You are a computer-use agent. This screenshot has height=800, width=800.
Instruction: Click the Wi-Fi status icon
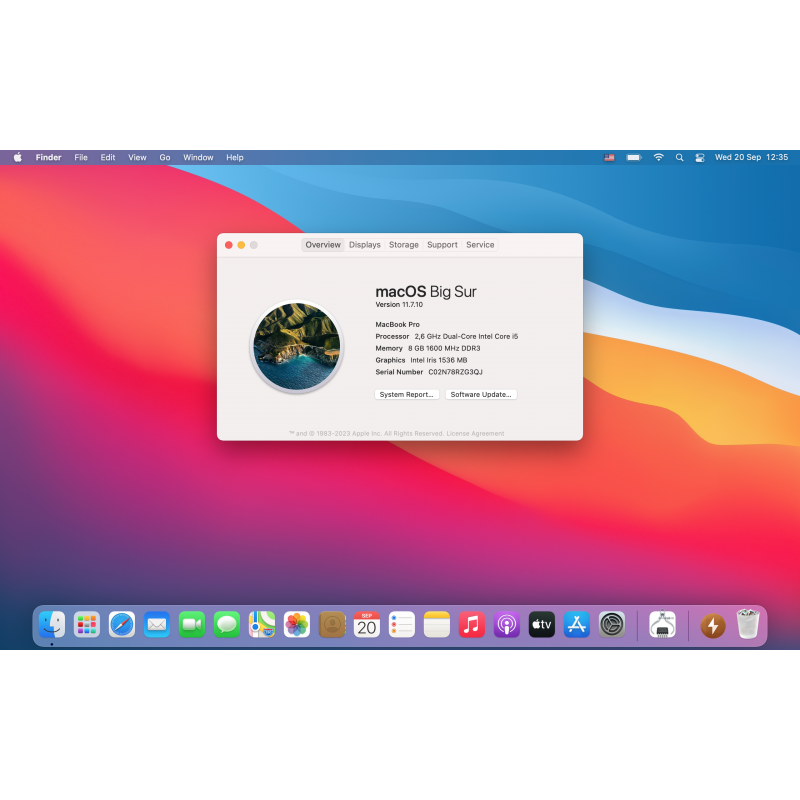(x=658, y=158)
